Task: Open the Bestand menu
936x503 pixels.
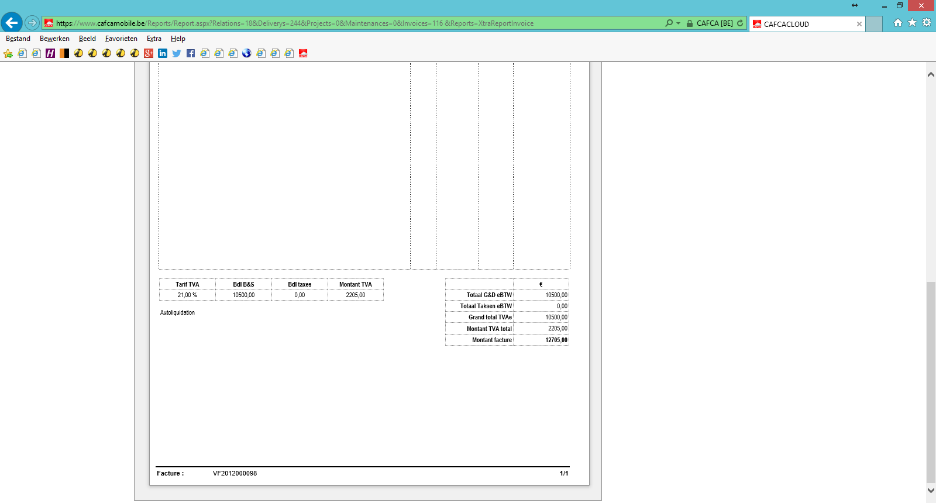Action: click(18, 39)
